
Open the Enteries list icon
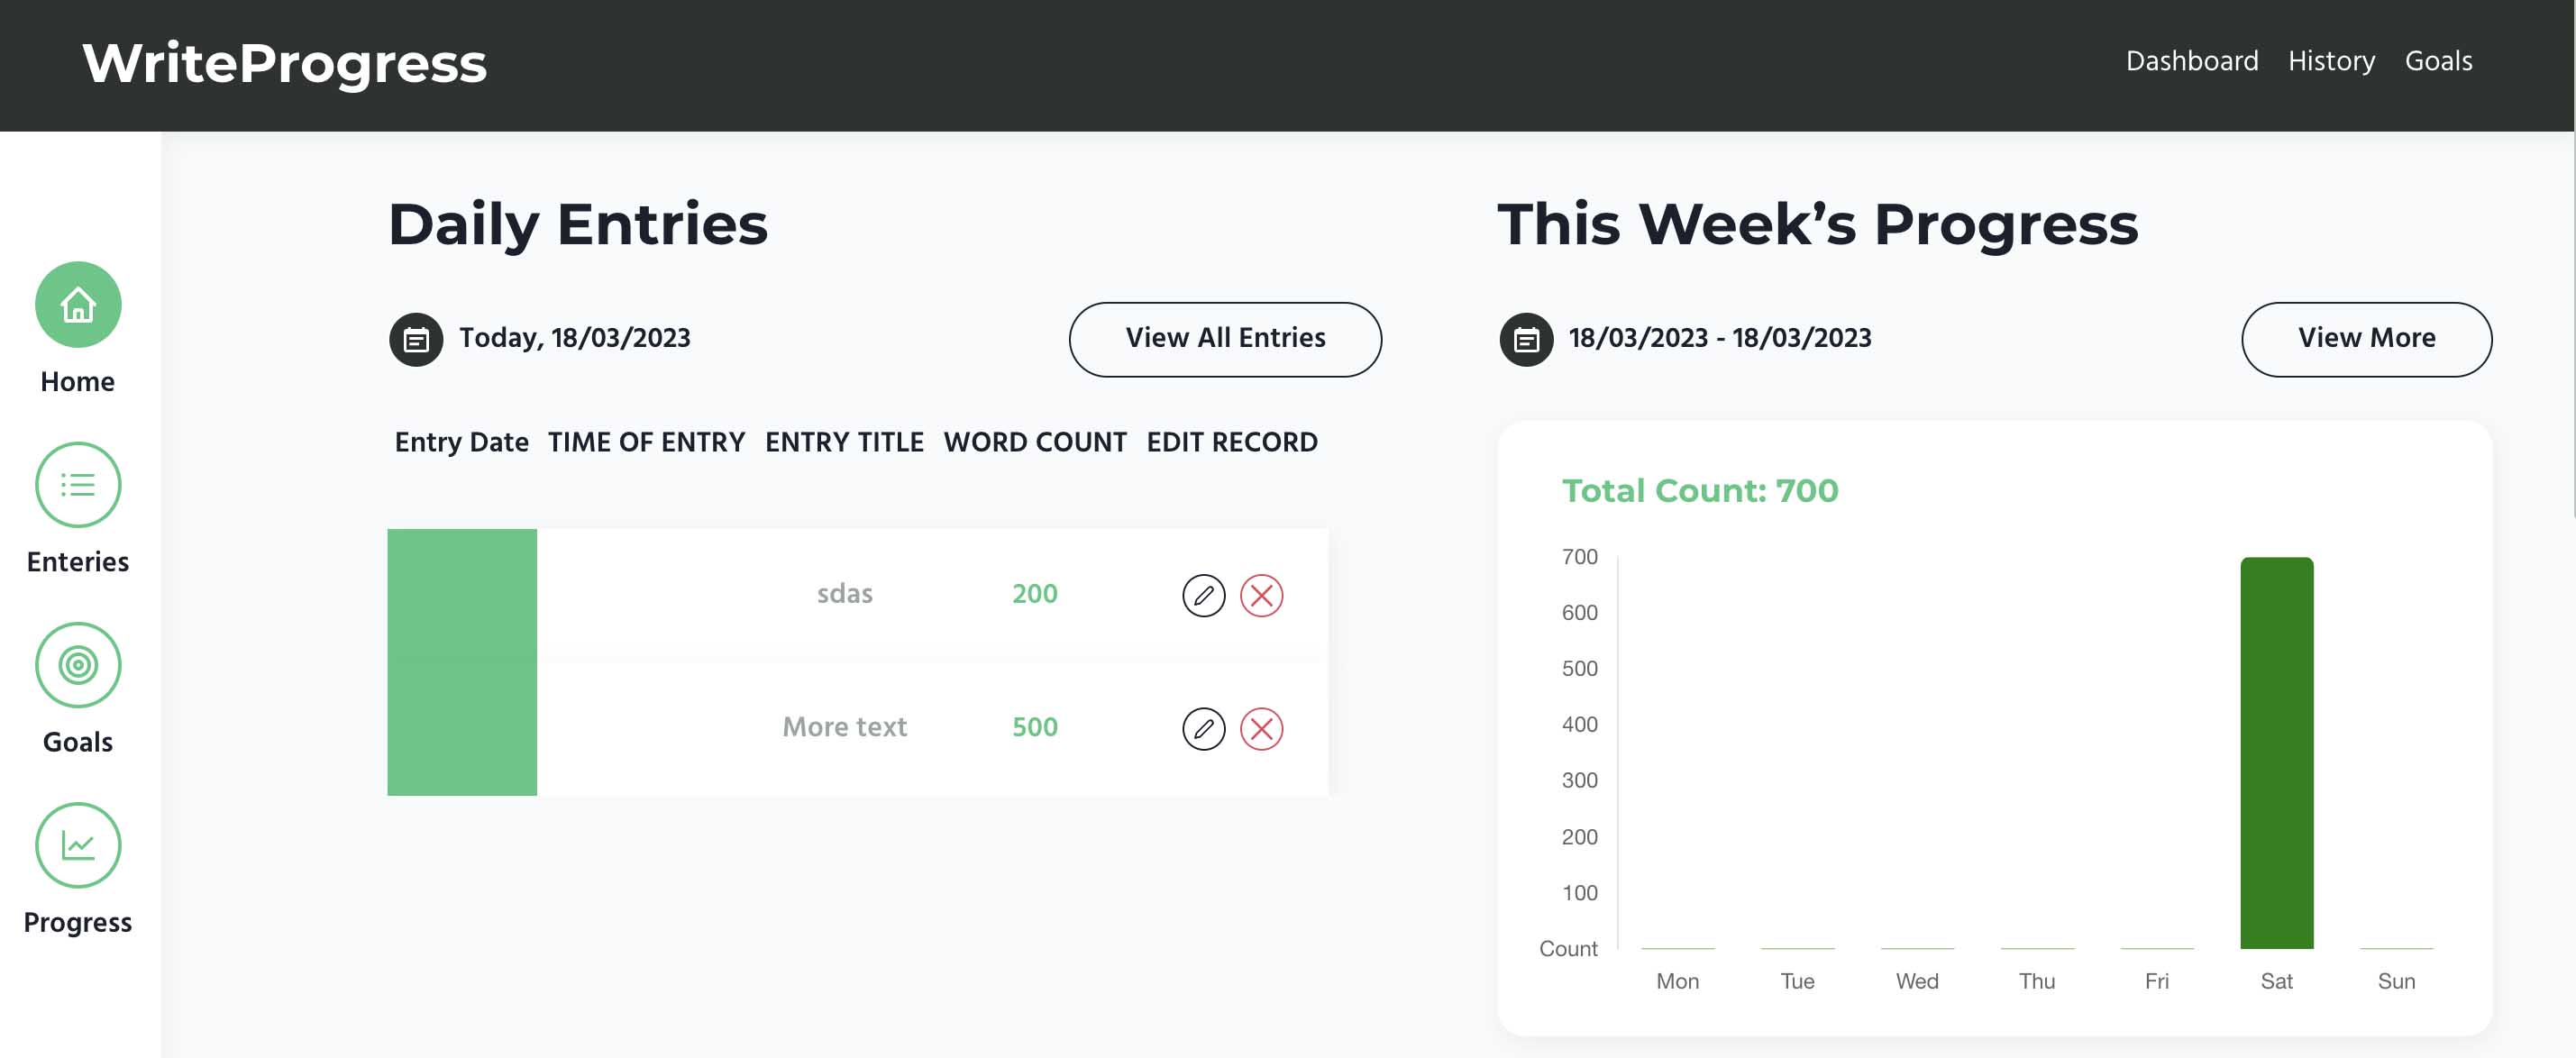pyautogui.click(x=78, y=485)
